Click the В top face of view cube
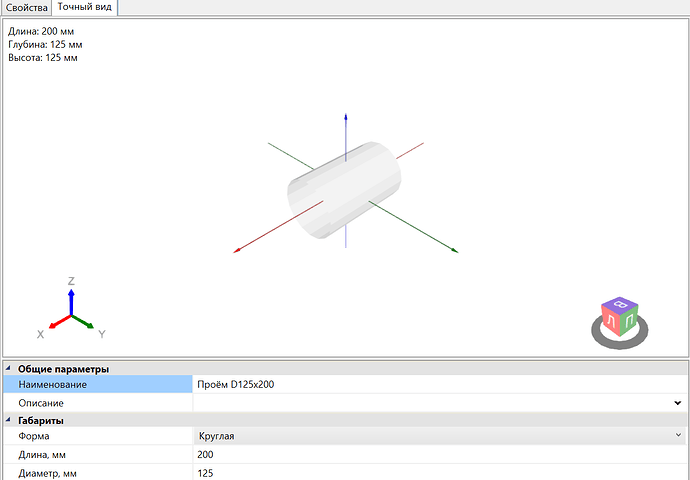Viewport: 690px width, 480px height. [x=620, y=304]
